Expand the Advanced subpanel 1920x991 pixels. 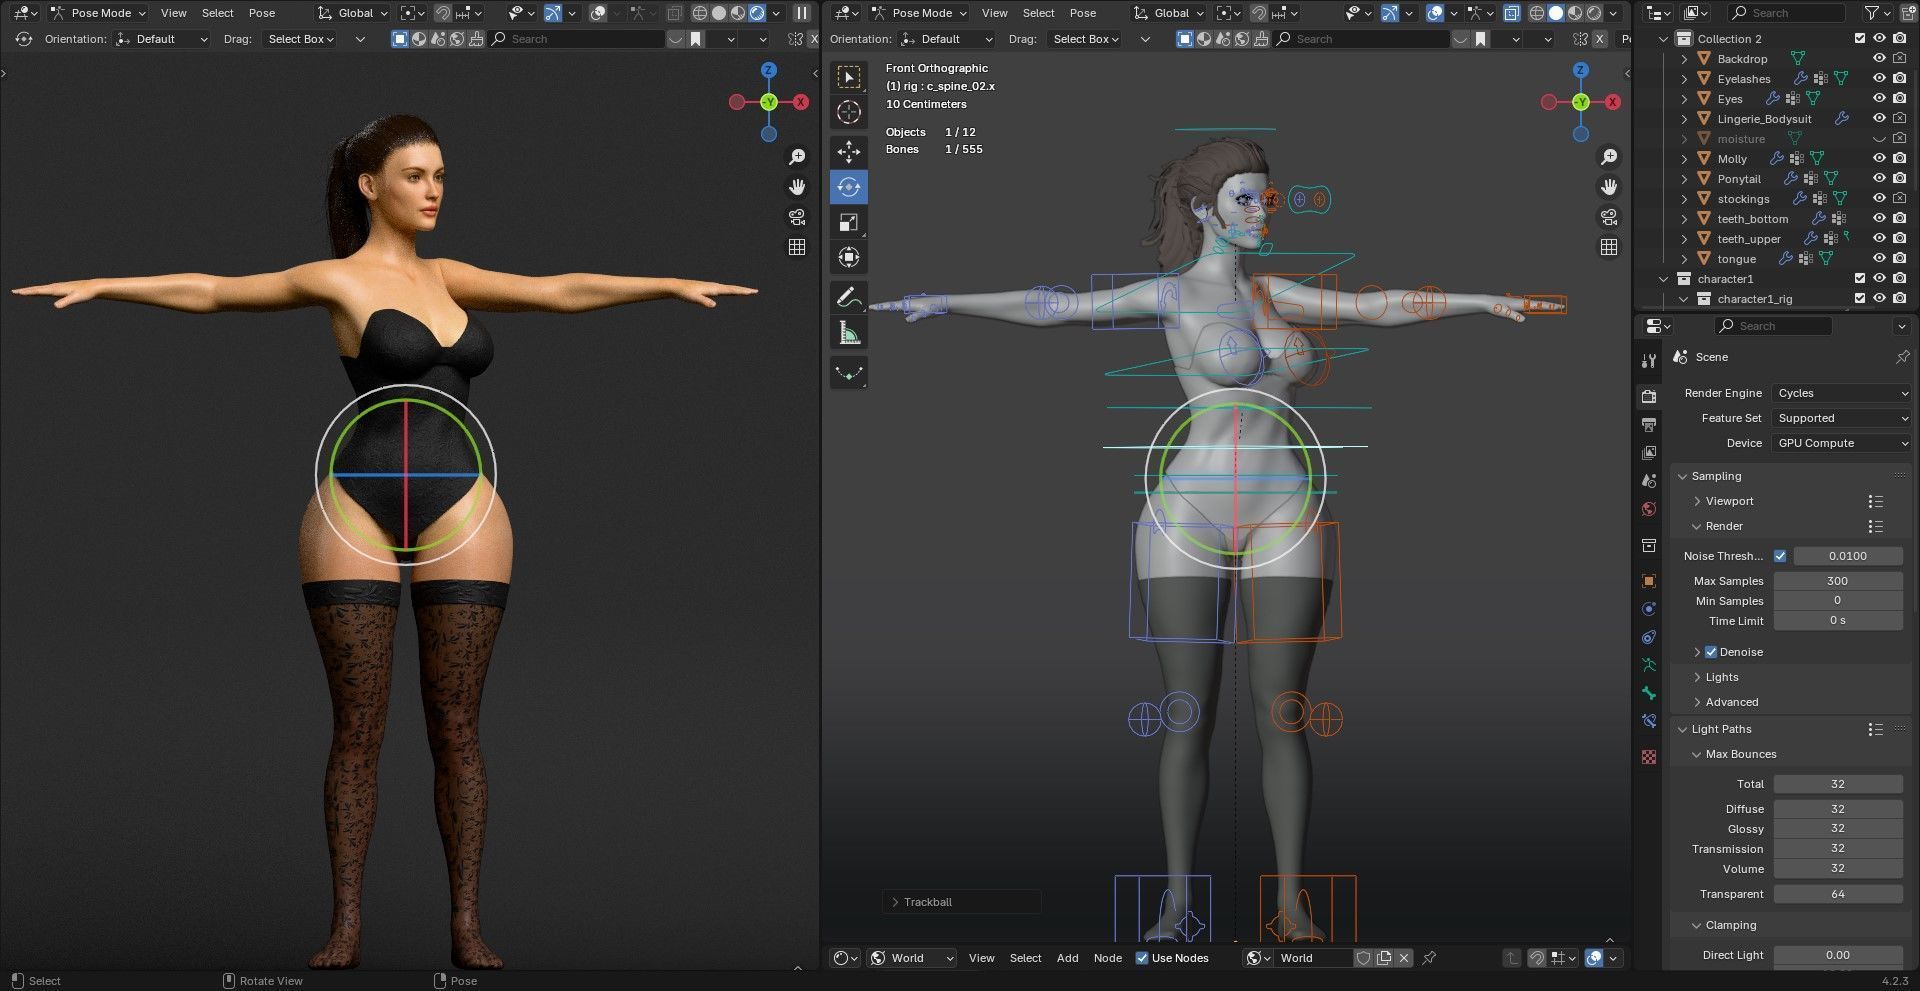click(1697, 702)
